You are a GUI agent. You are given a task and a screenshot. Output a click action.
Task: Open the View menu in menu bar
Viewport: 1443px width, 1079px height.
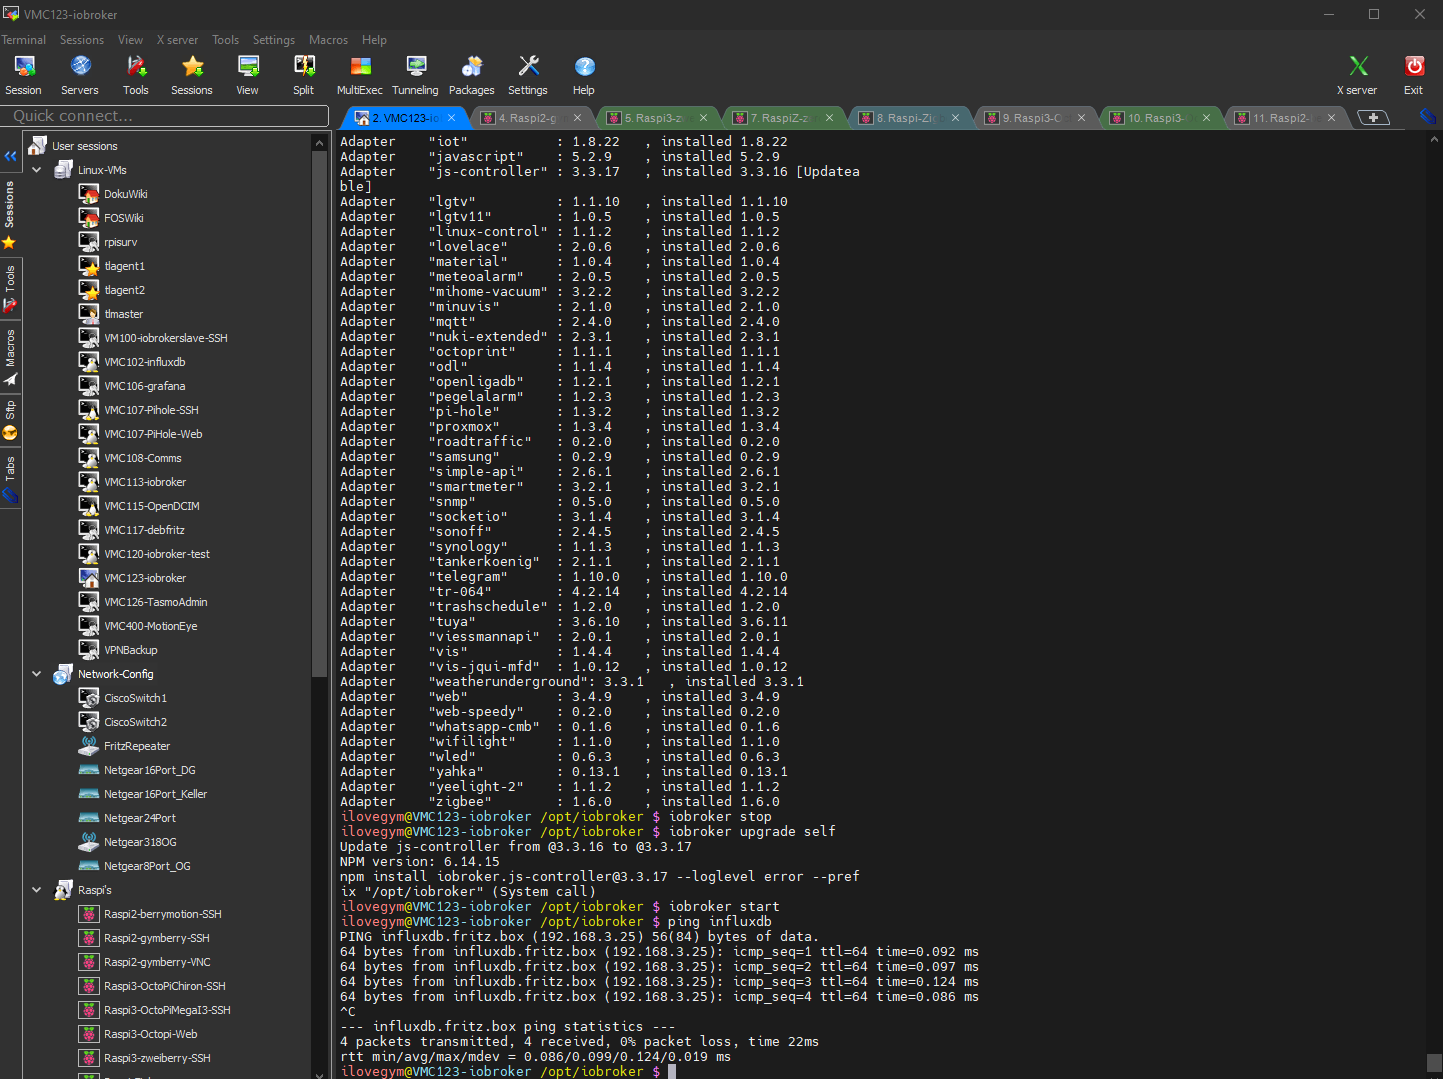(131, 40)
